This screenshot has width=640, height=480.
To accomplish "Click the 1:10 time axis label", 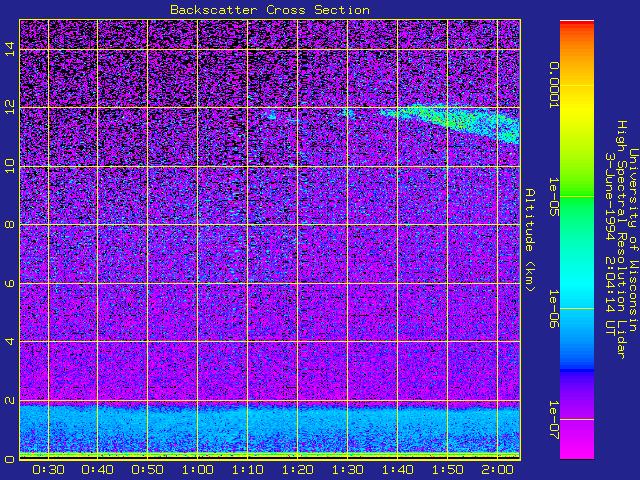I will tap(247, 470).
